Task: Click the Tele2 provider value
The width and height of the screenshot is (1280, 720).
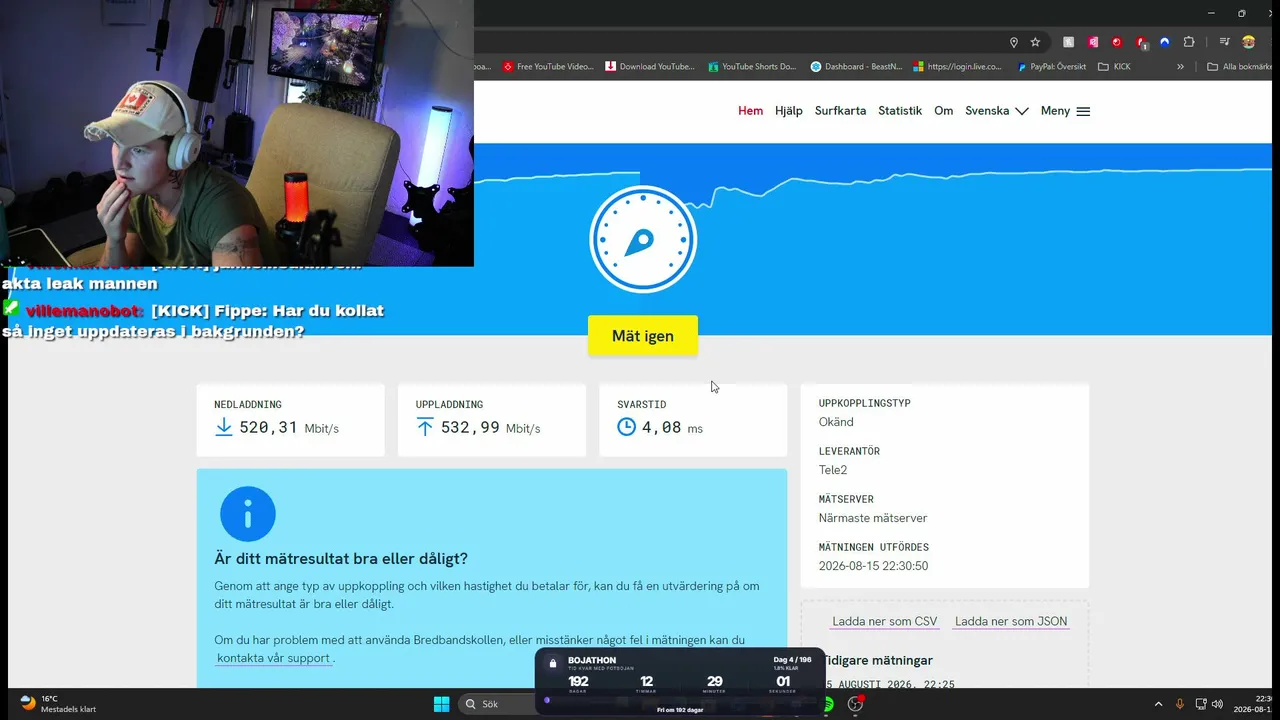Action: point(833,470)
